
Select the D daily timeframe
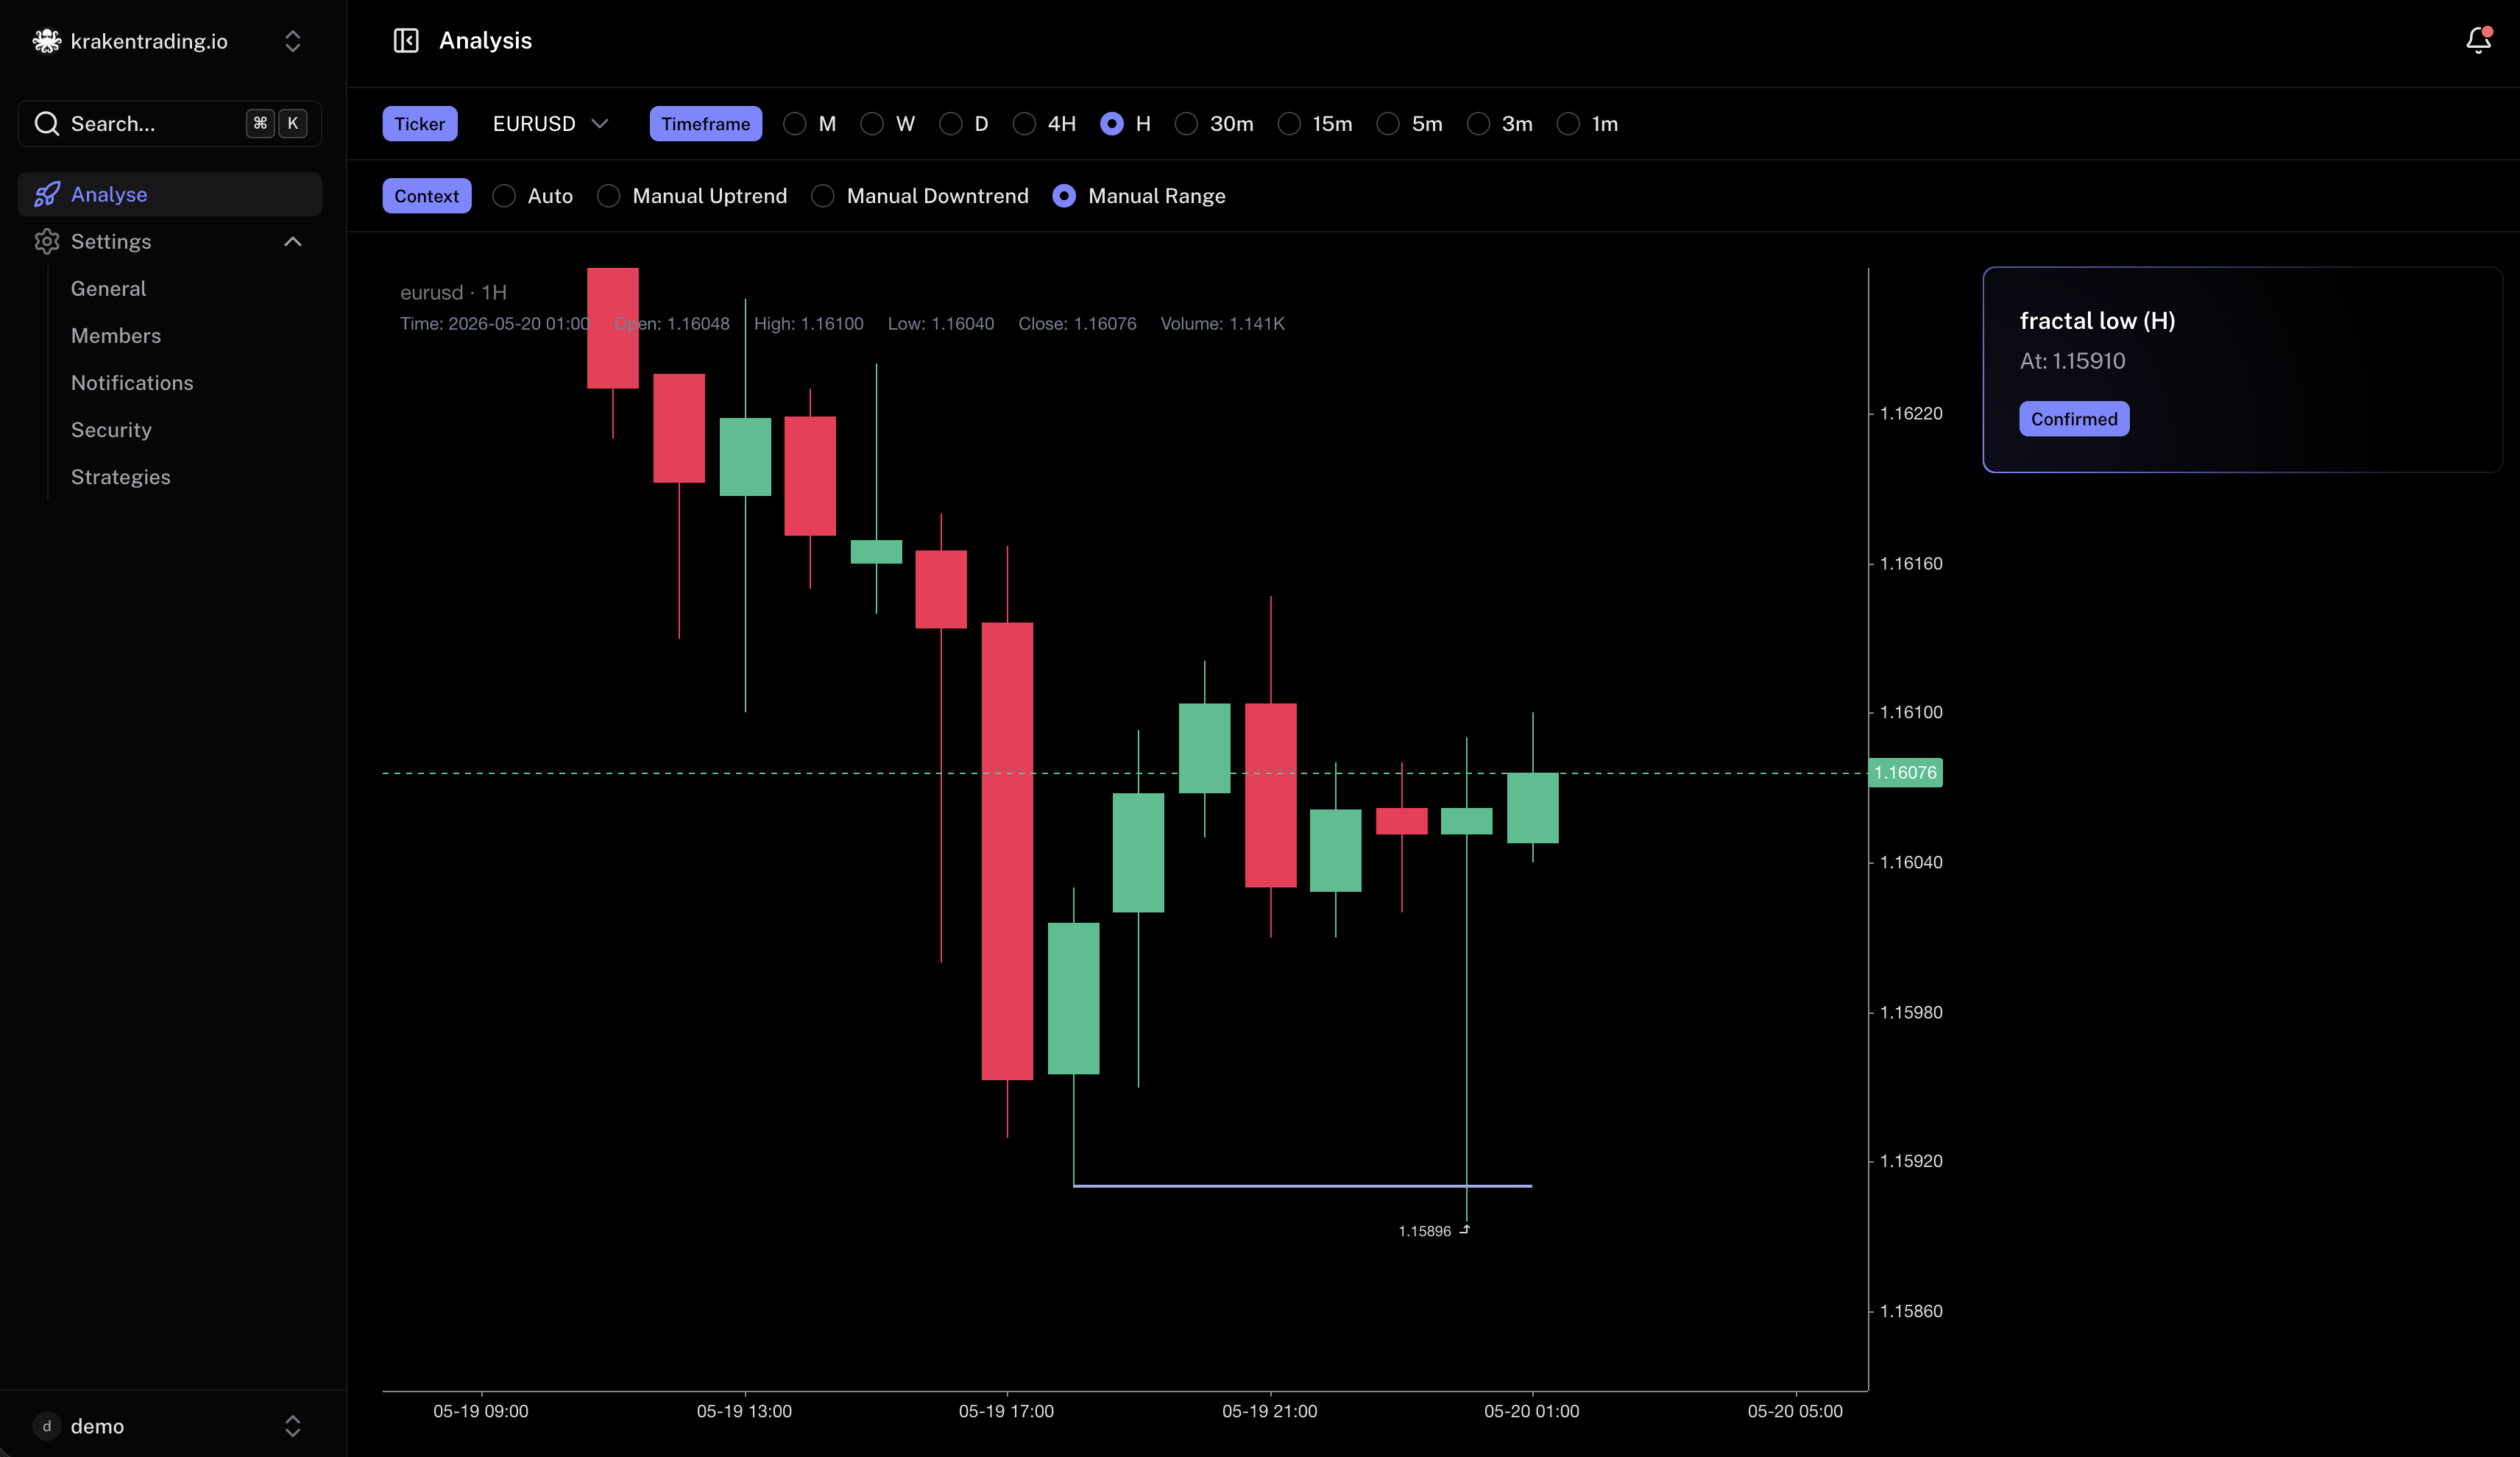pos(951,124)
